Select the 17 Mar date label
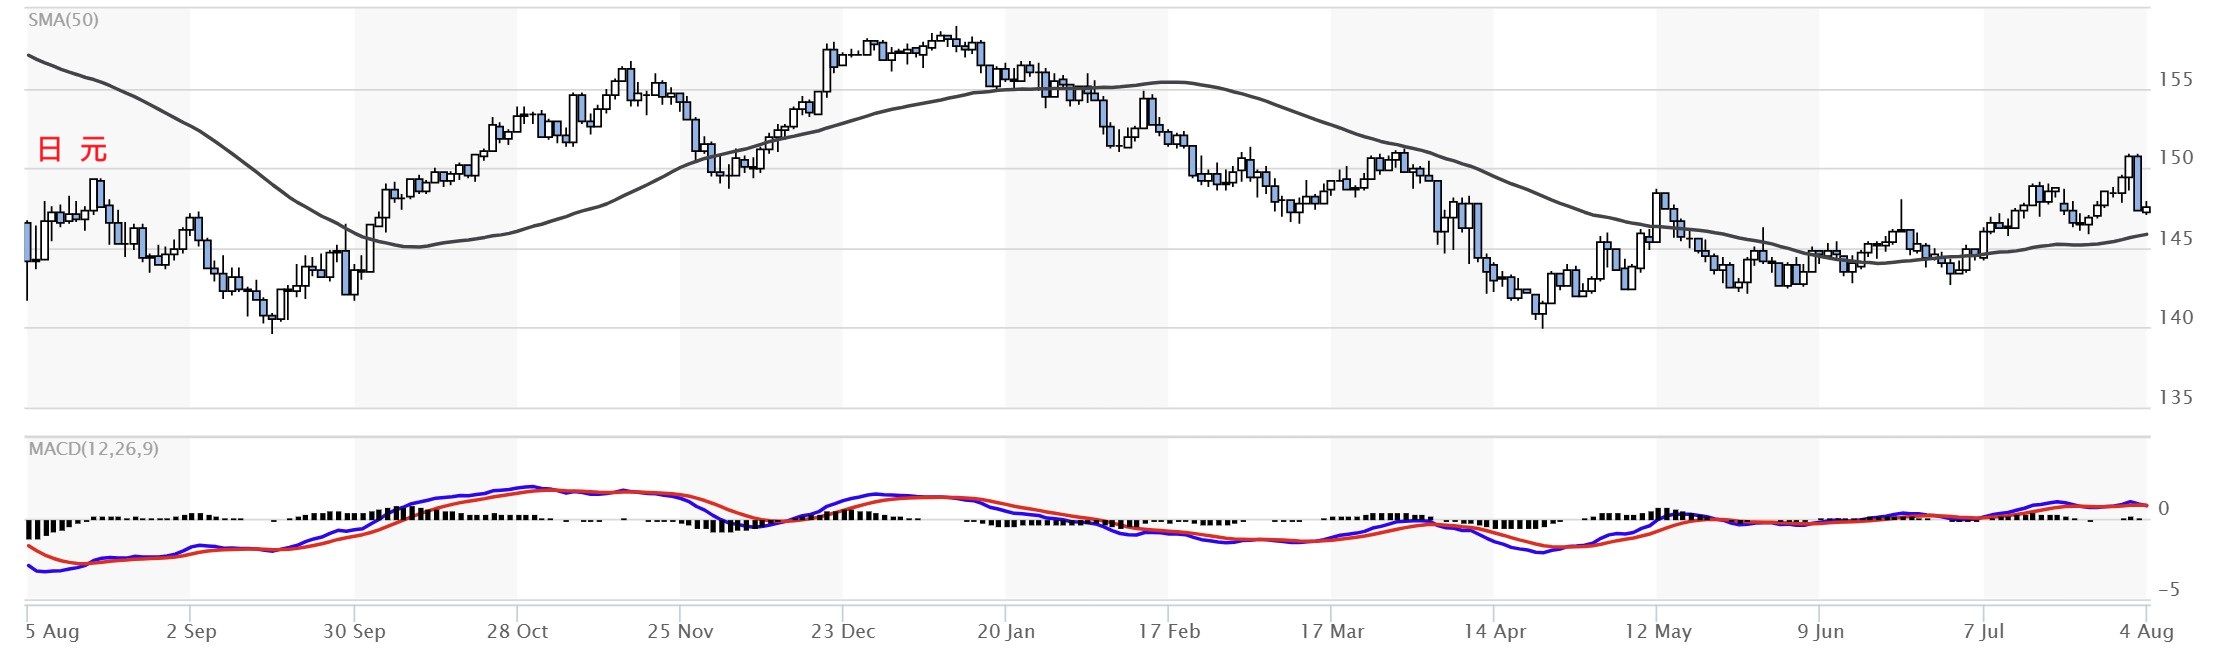Image resolution: width=2229 pixels, height=652 pixels. 1332,632
